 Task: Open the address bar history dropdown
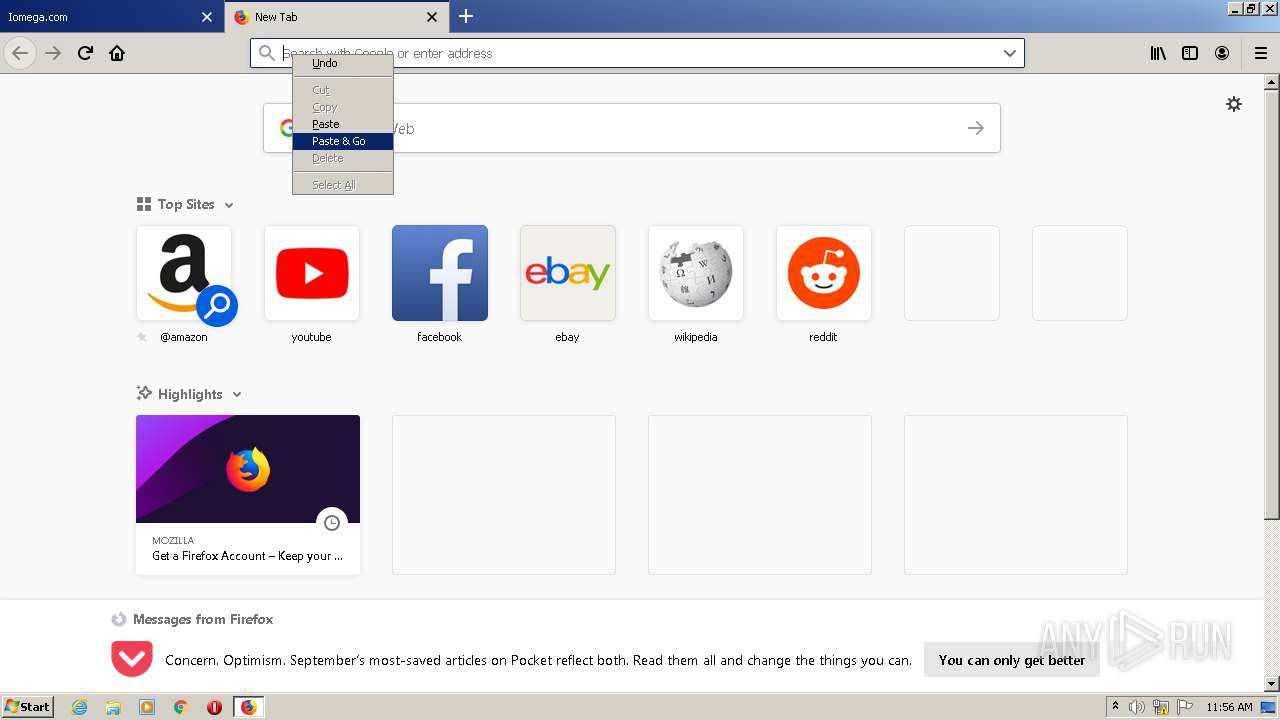[1010, 53]
